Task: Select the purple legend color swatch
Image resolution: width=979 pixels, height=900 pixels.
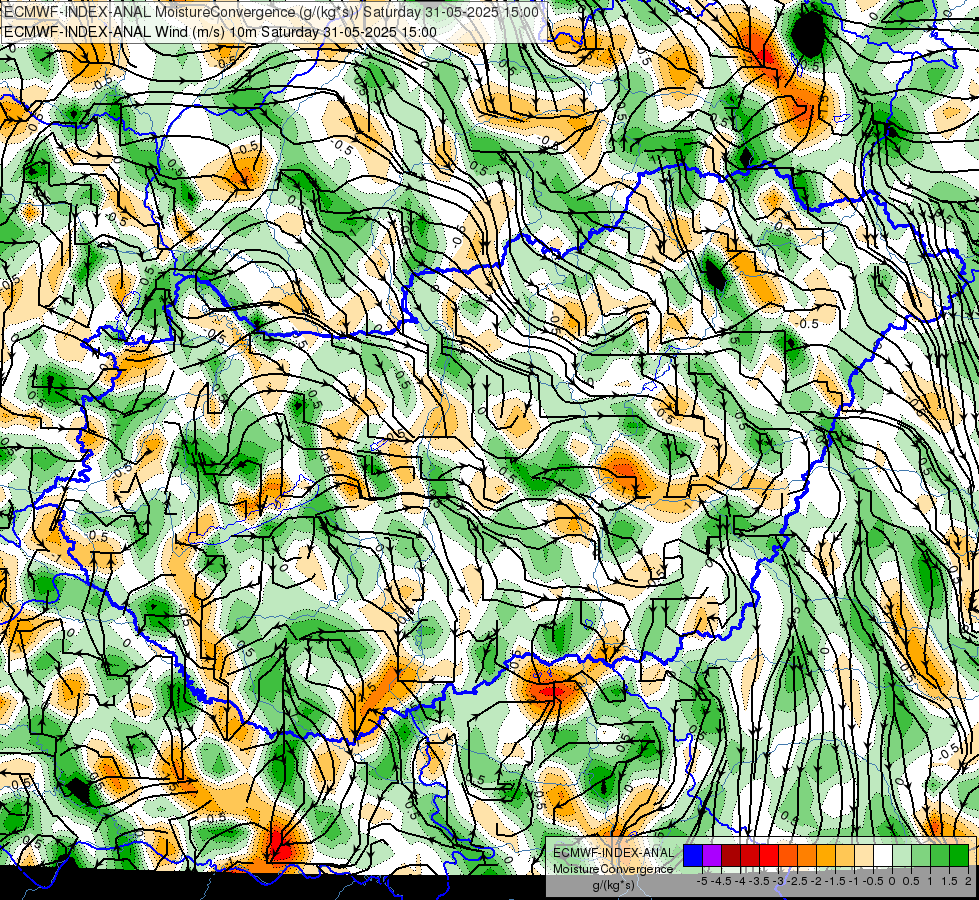Action: [x=712, y=855]
